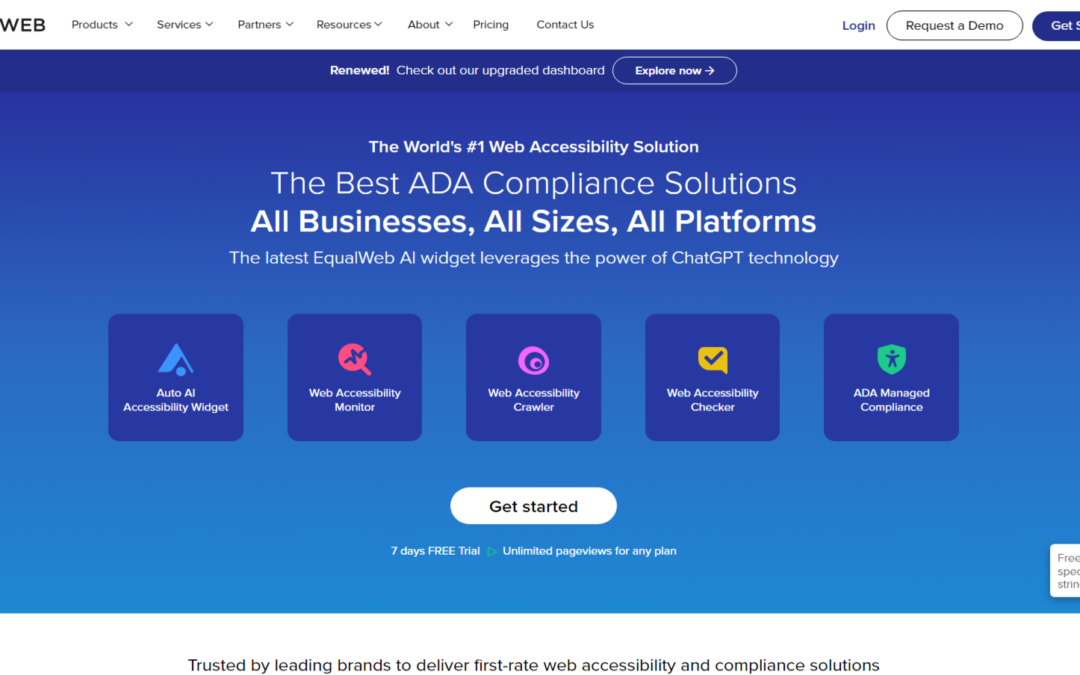The image size is (1080, 675).
Task: Expand the Partners dropdown chevron
Action: [x=290, y=24]
